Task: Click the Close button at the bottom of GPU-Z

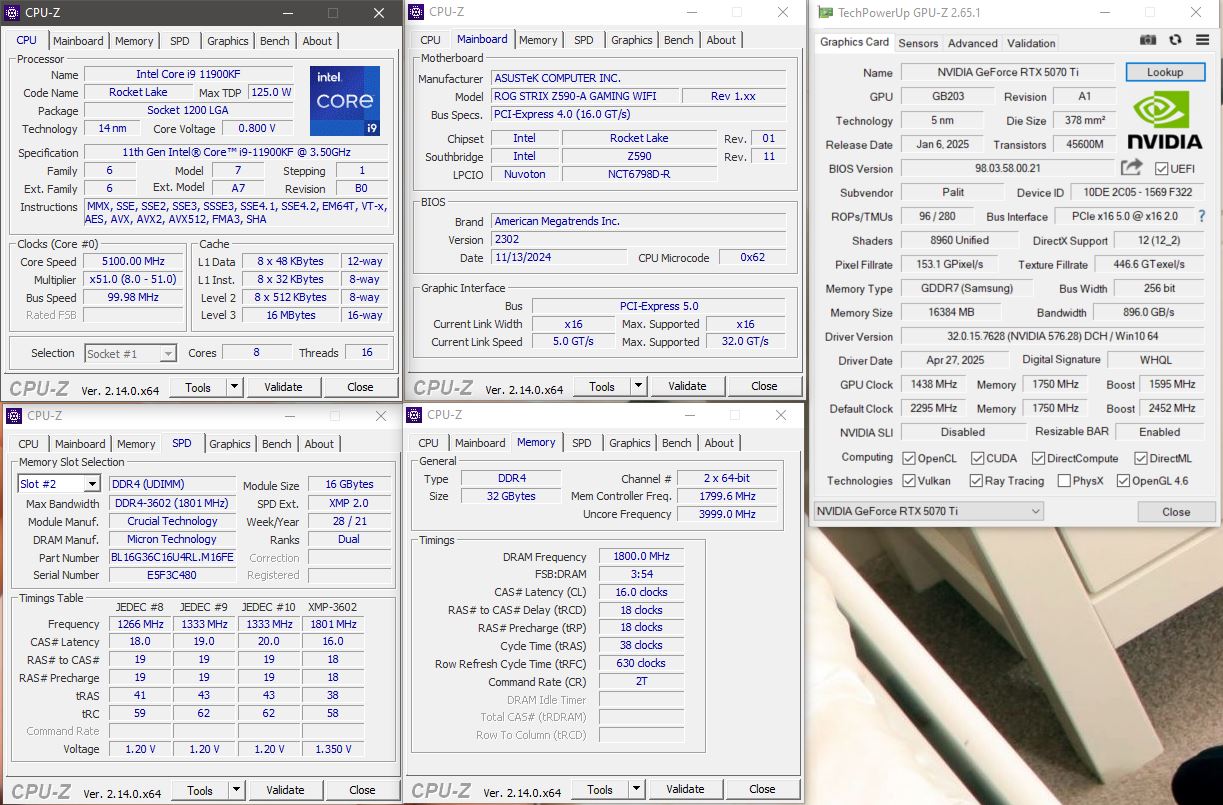Action: click(x=1176, y=512)
